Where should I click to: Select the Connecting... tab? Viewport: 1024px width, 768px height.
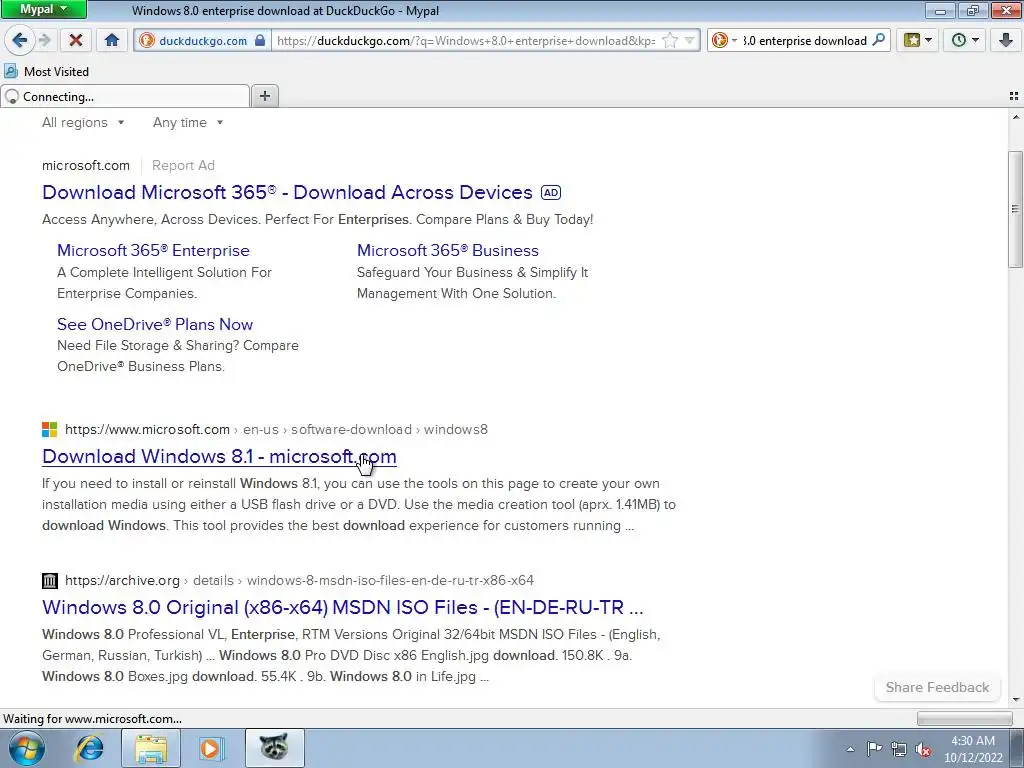(x=125, y=97)
